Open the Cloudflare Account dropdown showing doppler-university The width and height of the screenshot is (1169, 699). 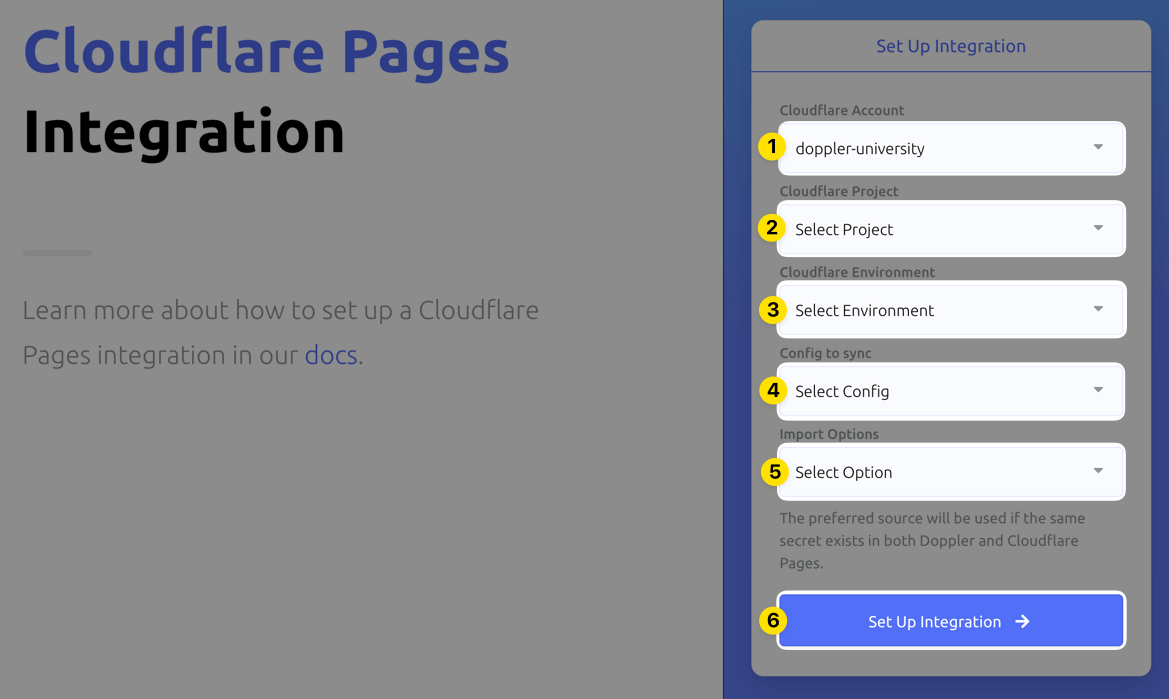coord(951,148)
